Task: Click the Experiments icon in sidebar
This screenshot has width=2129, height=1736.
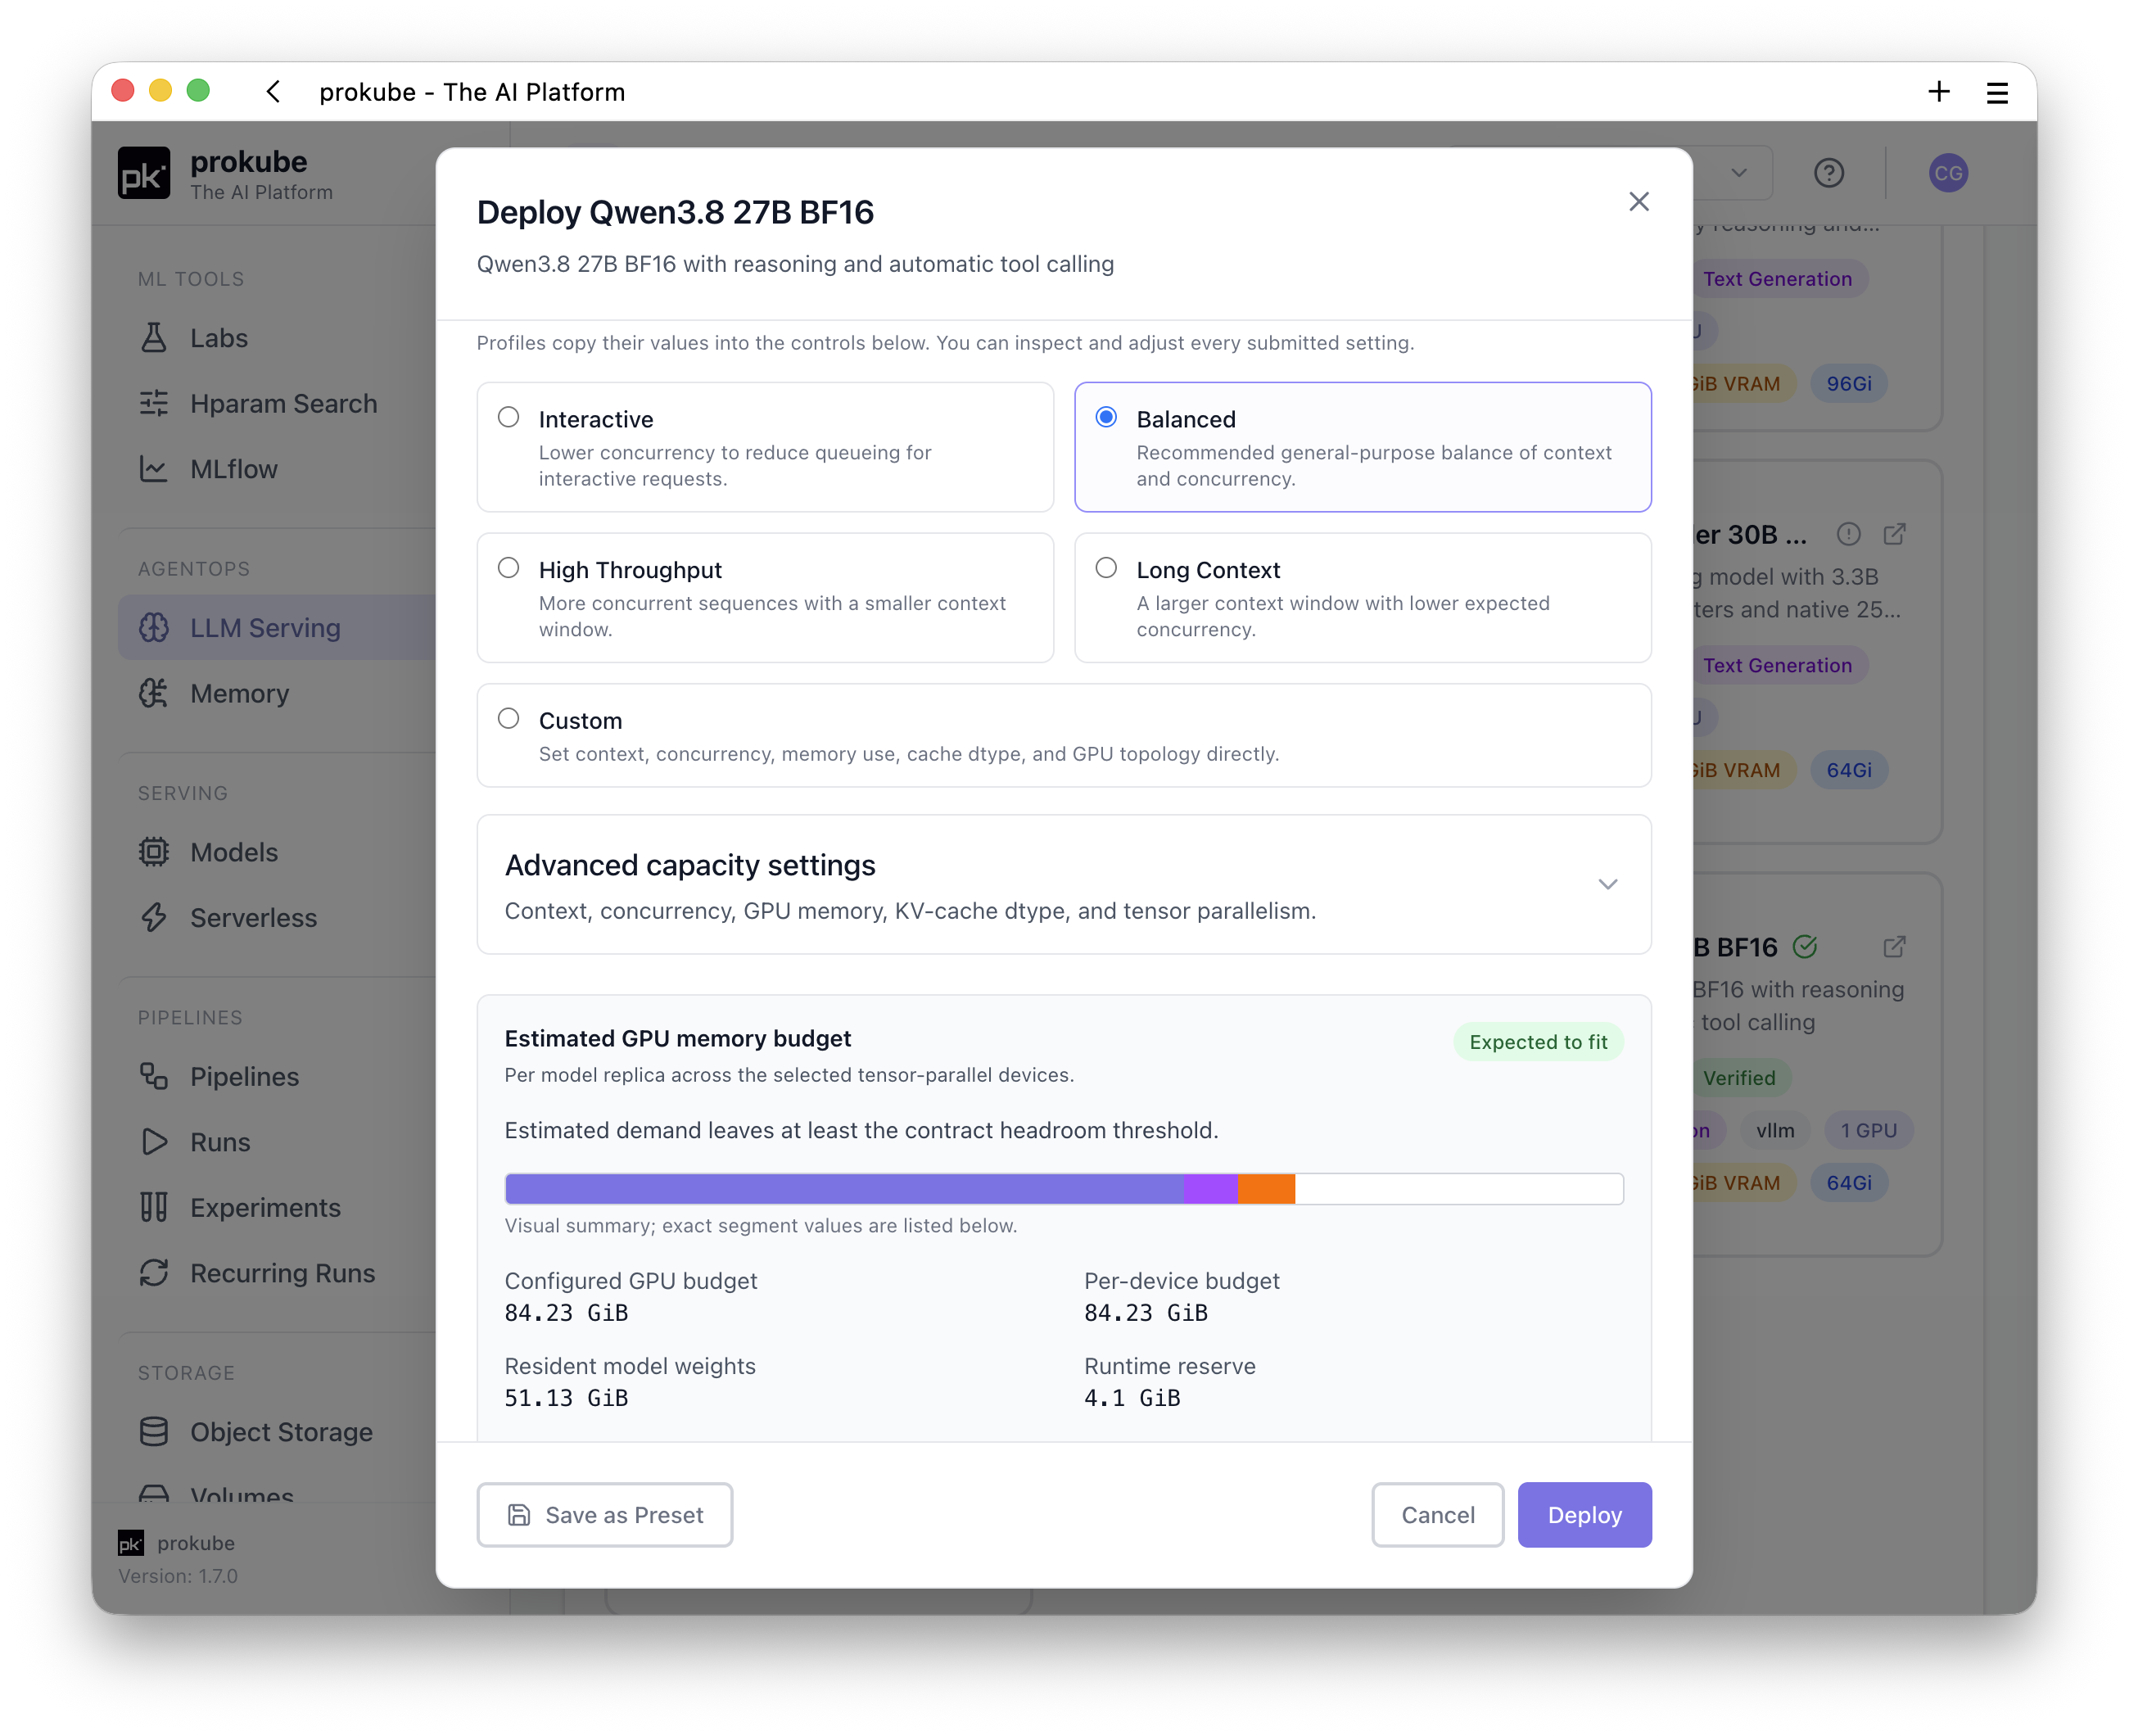Action: point(154,1207)
